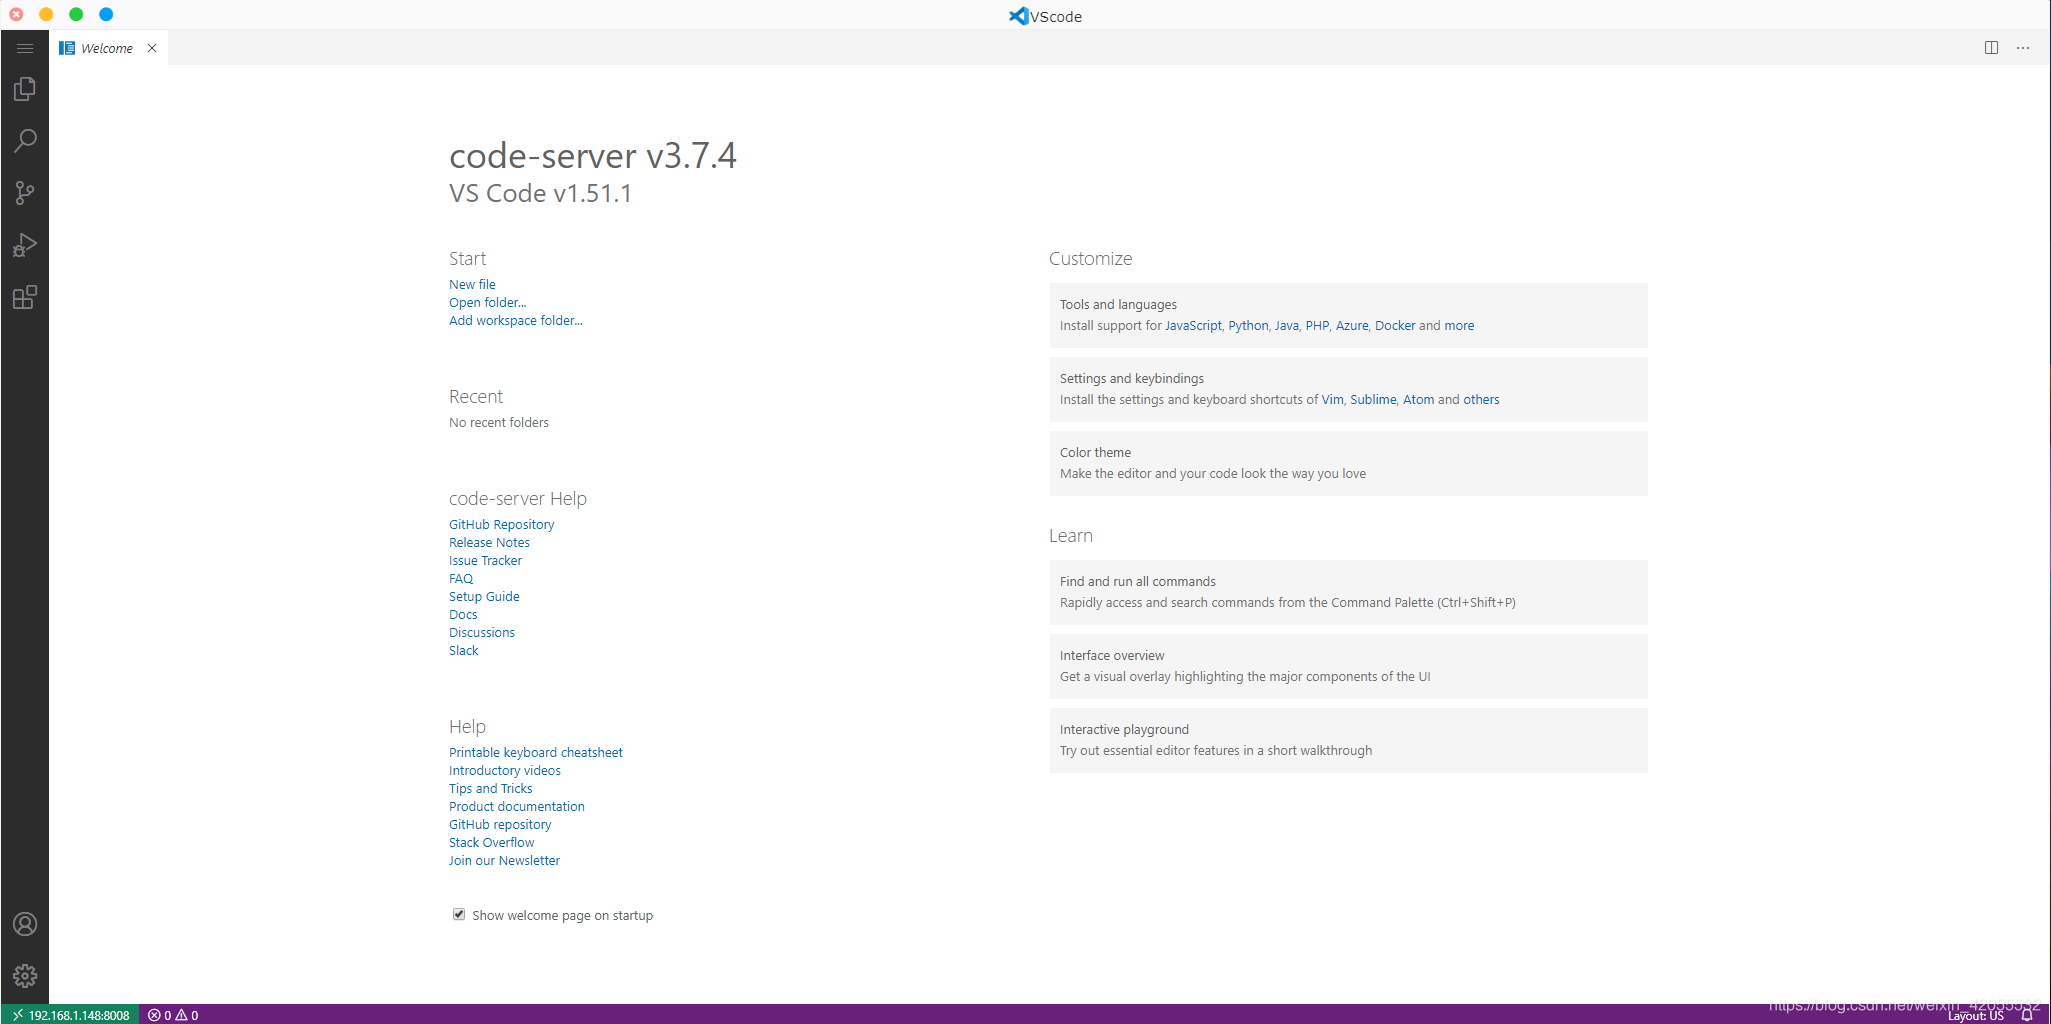
Task: Click the 'more' languages link
Action: click(x=1459, y=326)
